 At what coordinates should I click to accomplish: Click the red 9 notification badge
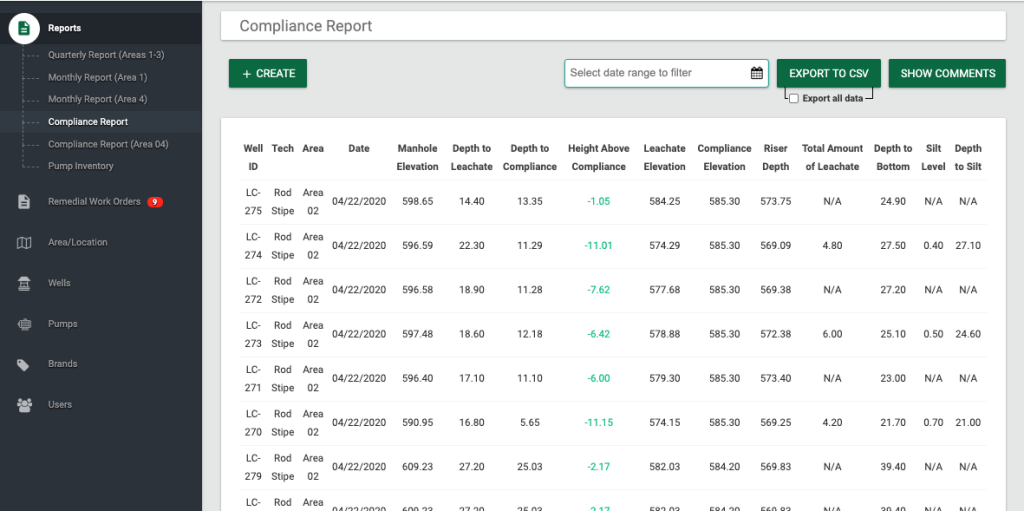coord(155,202)
